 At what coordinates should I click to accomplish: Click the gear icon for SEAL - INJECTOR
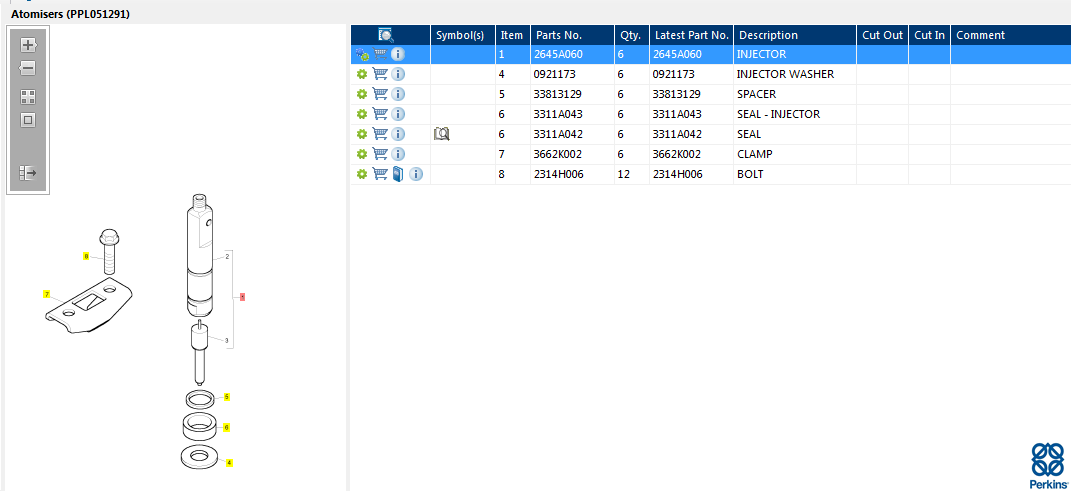click(x=362, y=114)
